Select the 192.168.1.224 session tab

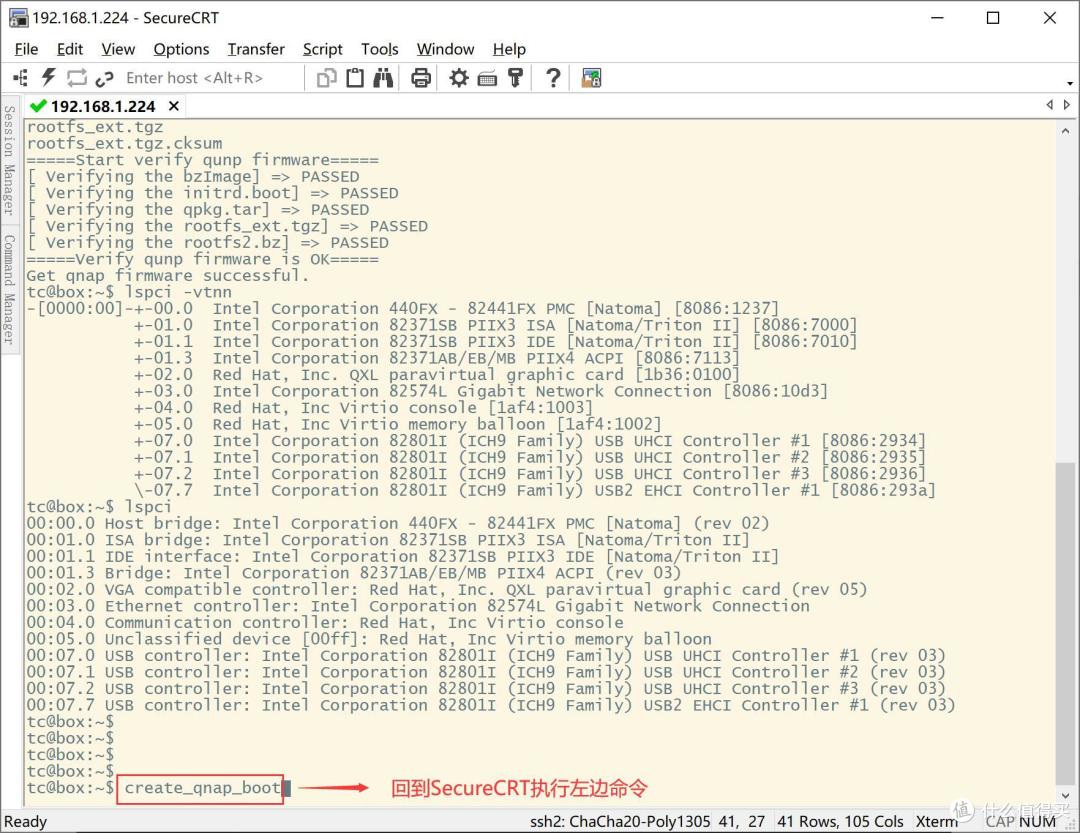tap(102, 106)
